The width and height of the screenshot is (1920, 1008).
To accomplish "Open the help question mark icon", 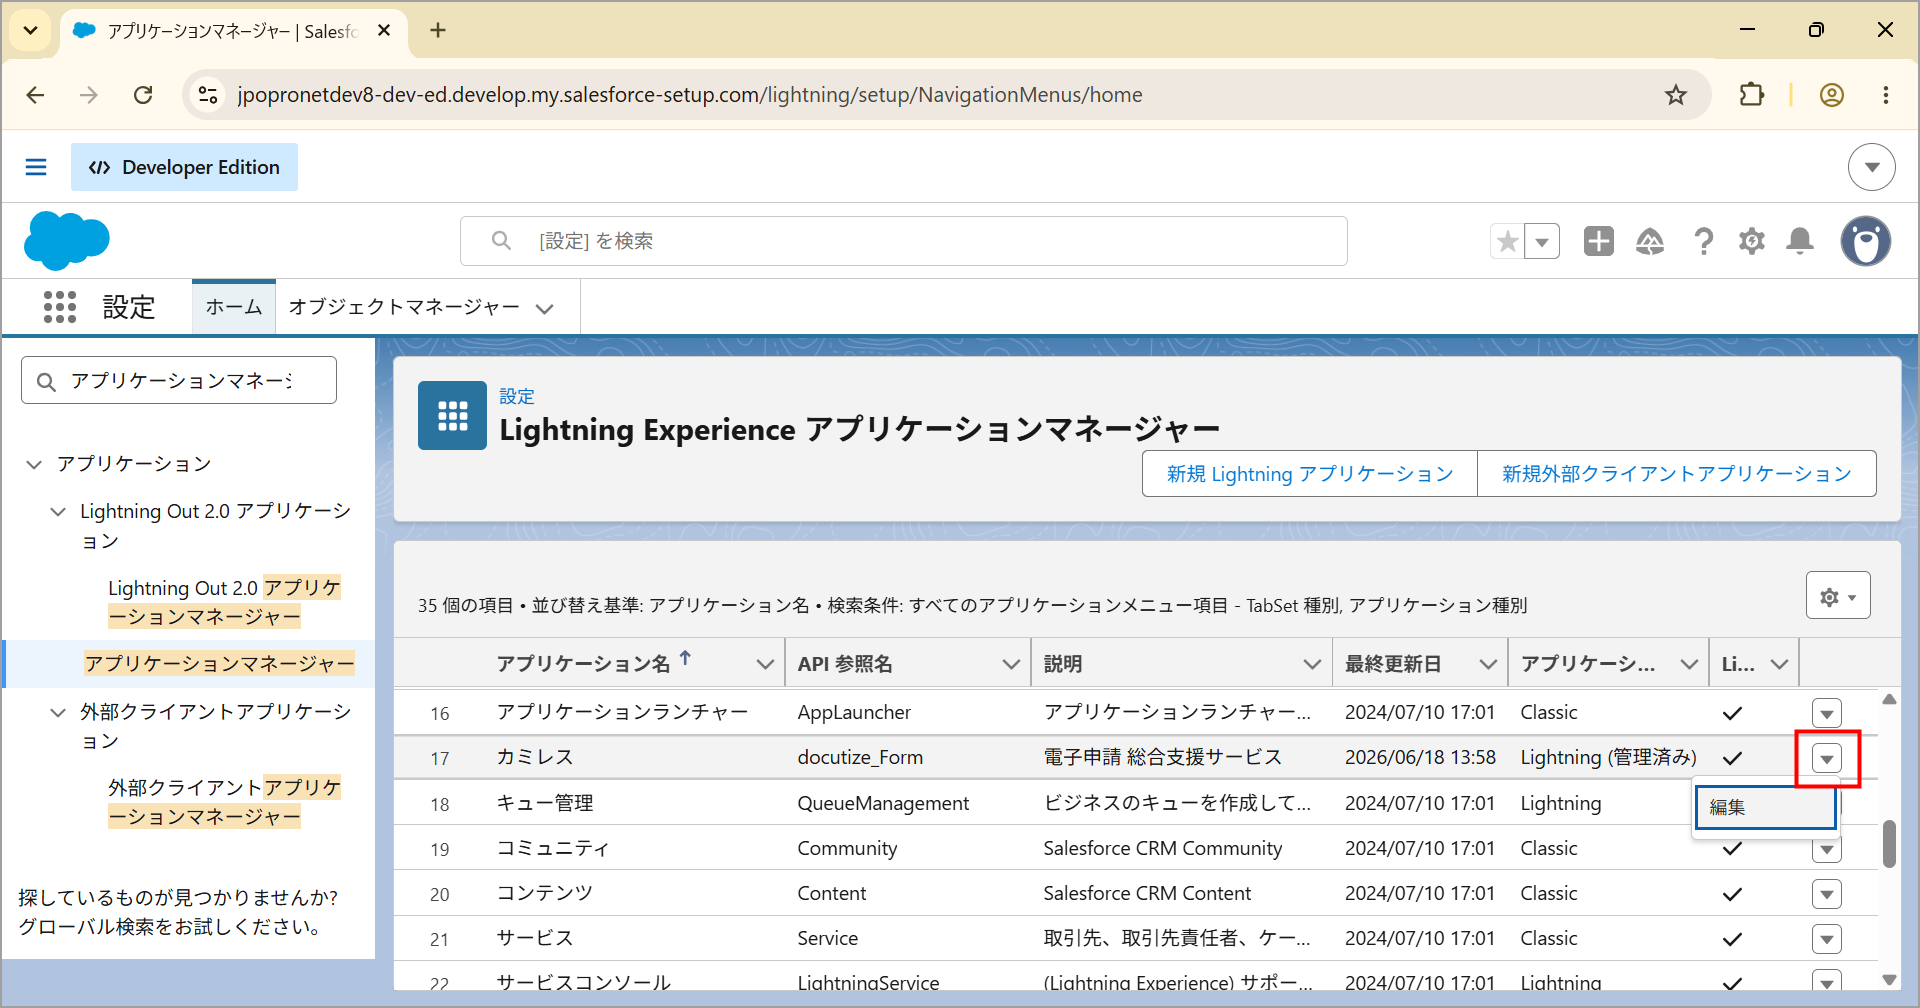I will tap(1703, 241).
